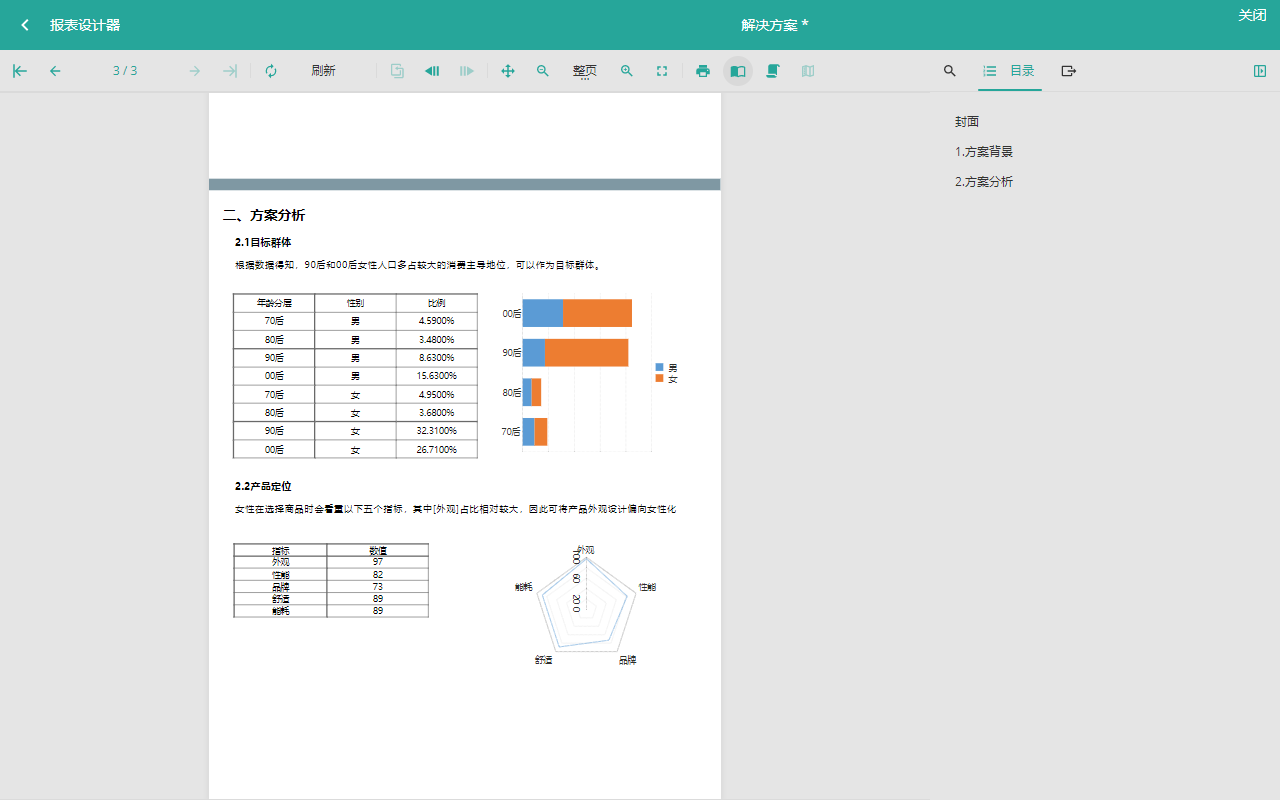This screenshot has height=800, width=1280.
Task: Print the report
Action: [703, 71]
